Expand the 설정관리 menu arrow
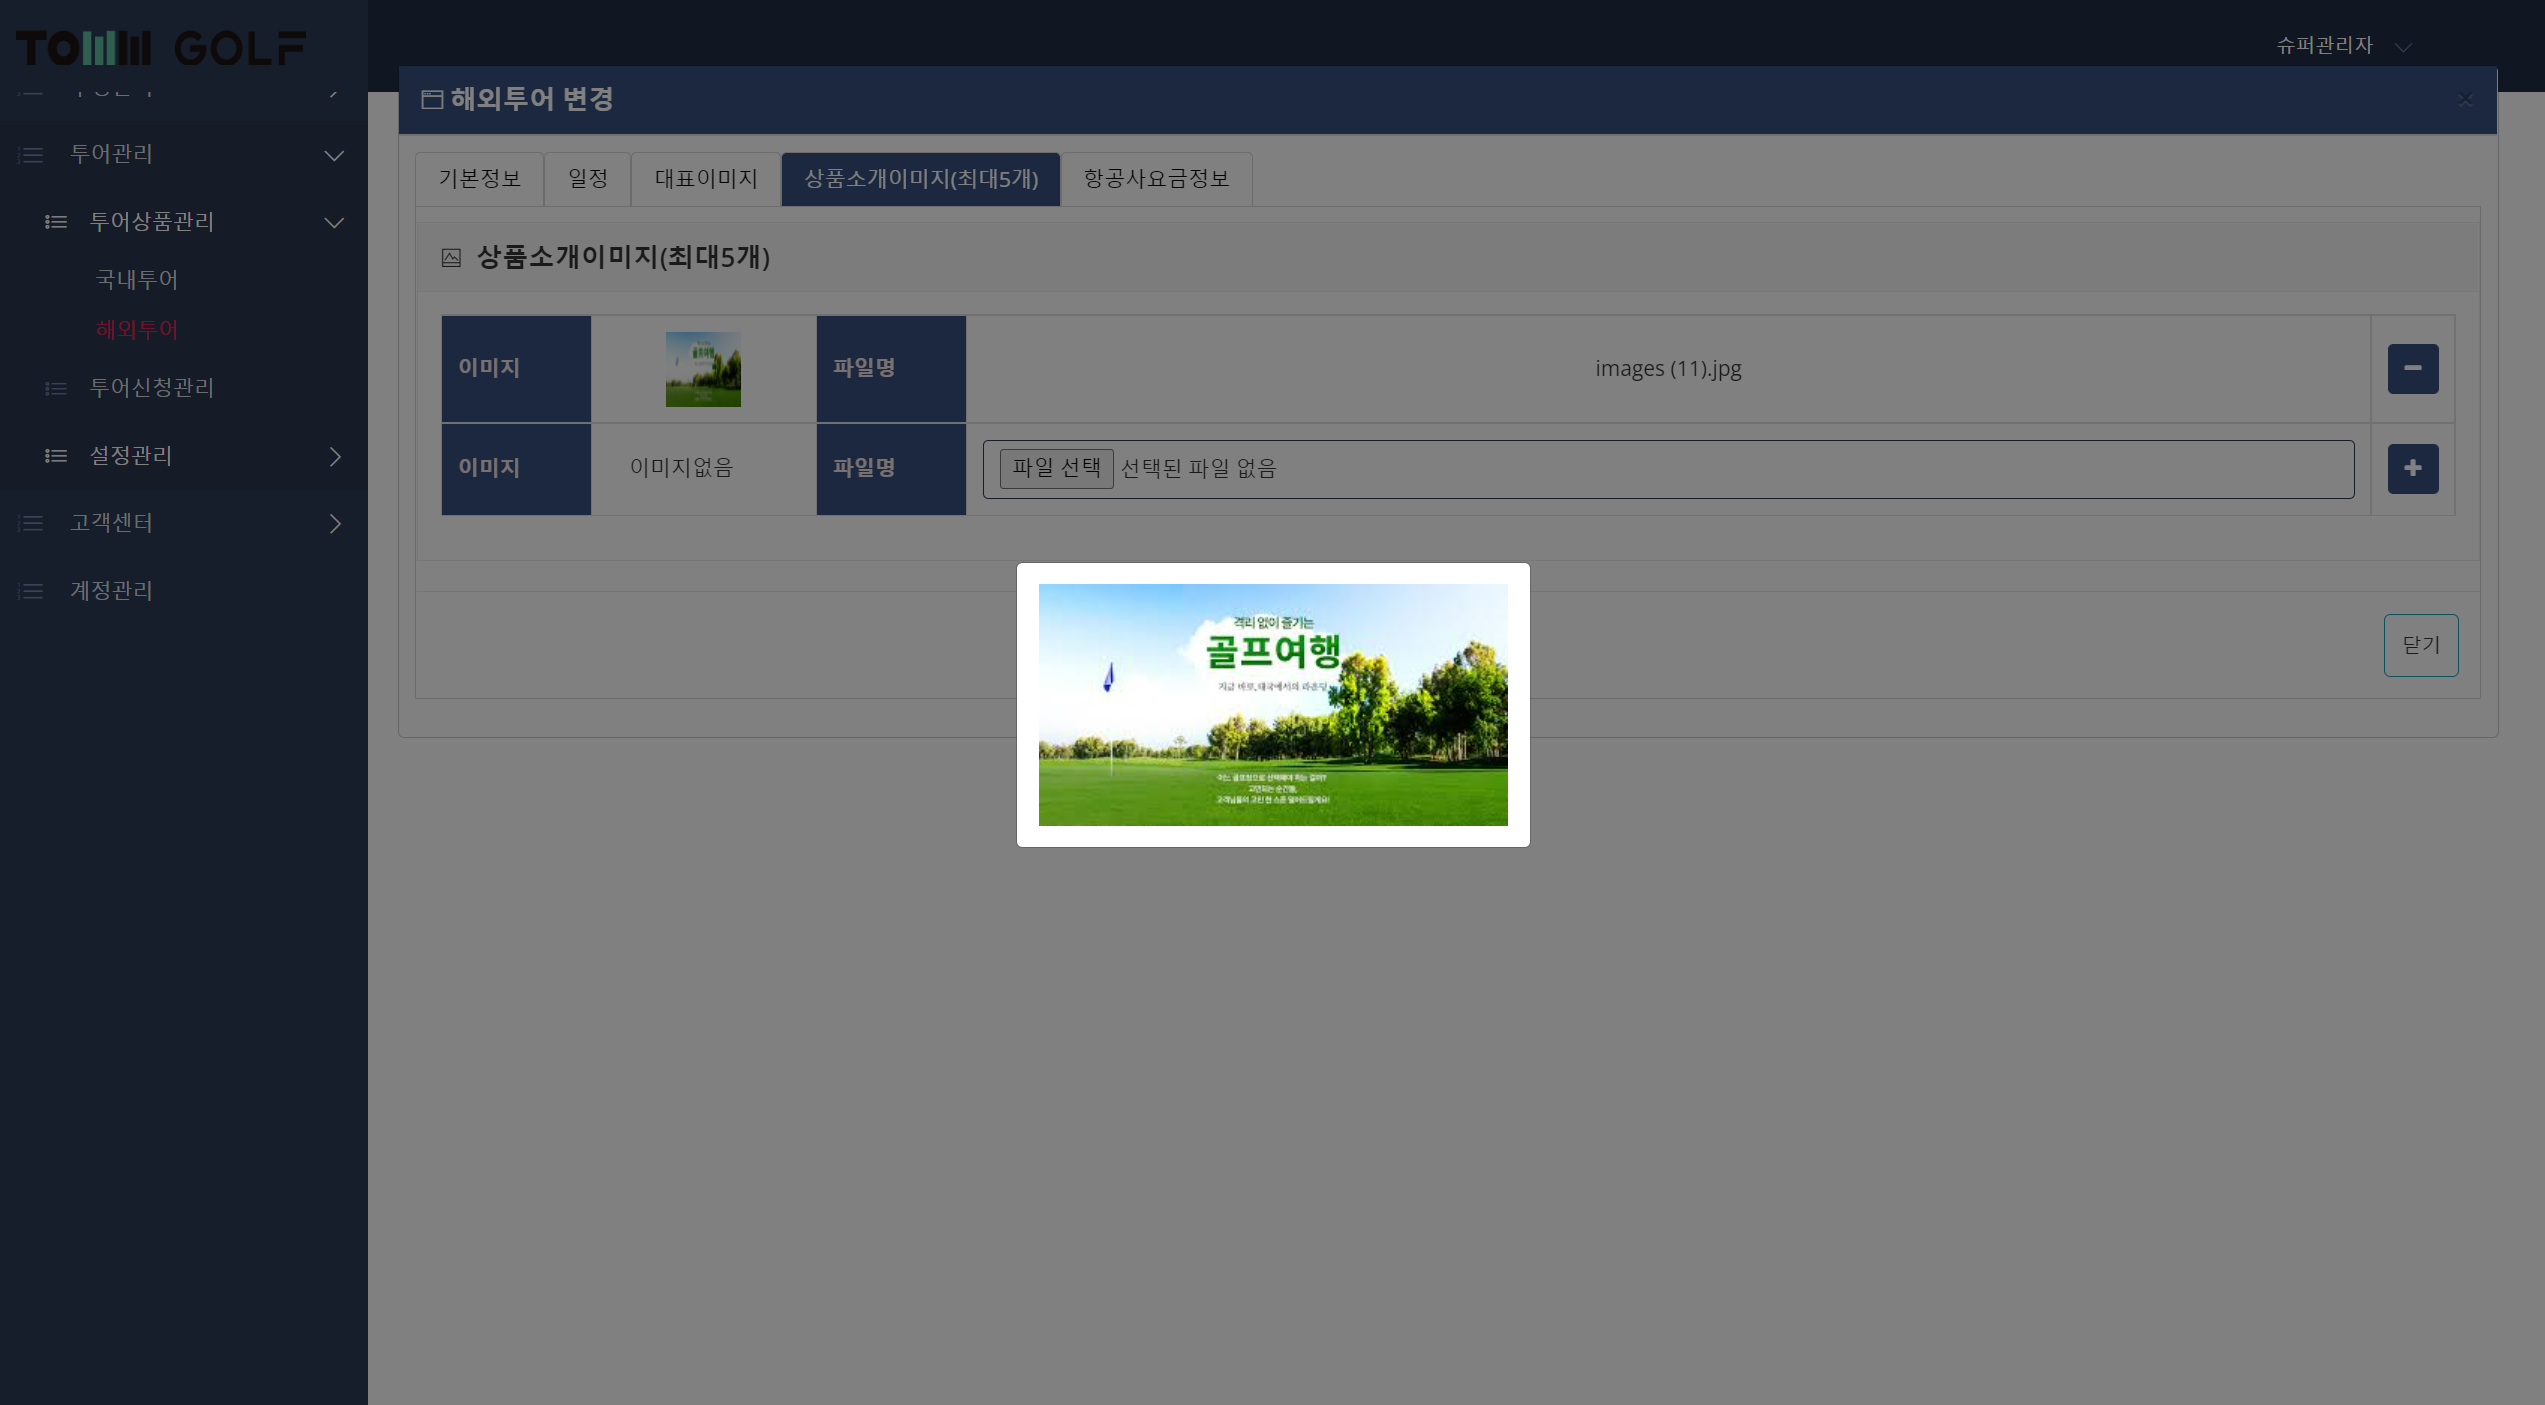Viewport: 2545px width, 1405px height. [x=335, y=456]
